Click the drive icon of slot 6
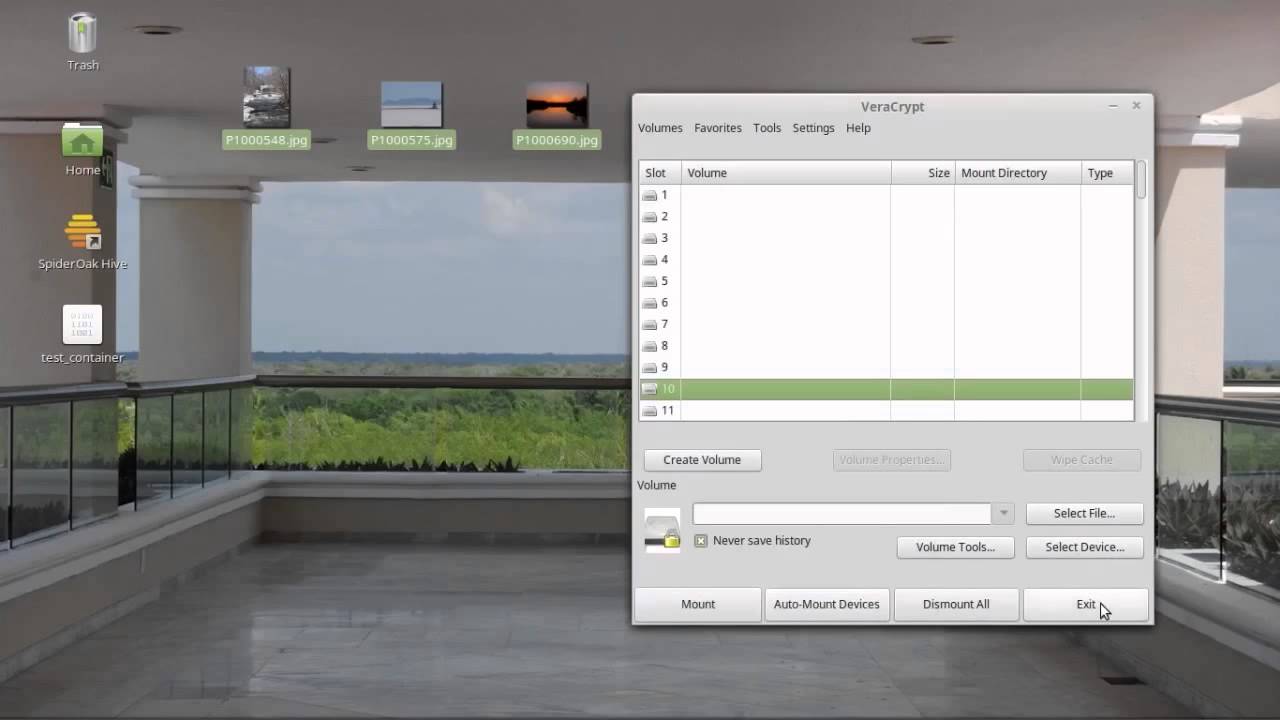 (x=650, y=303)
